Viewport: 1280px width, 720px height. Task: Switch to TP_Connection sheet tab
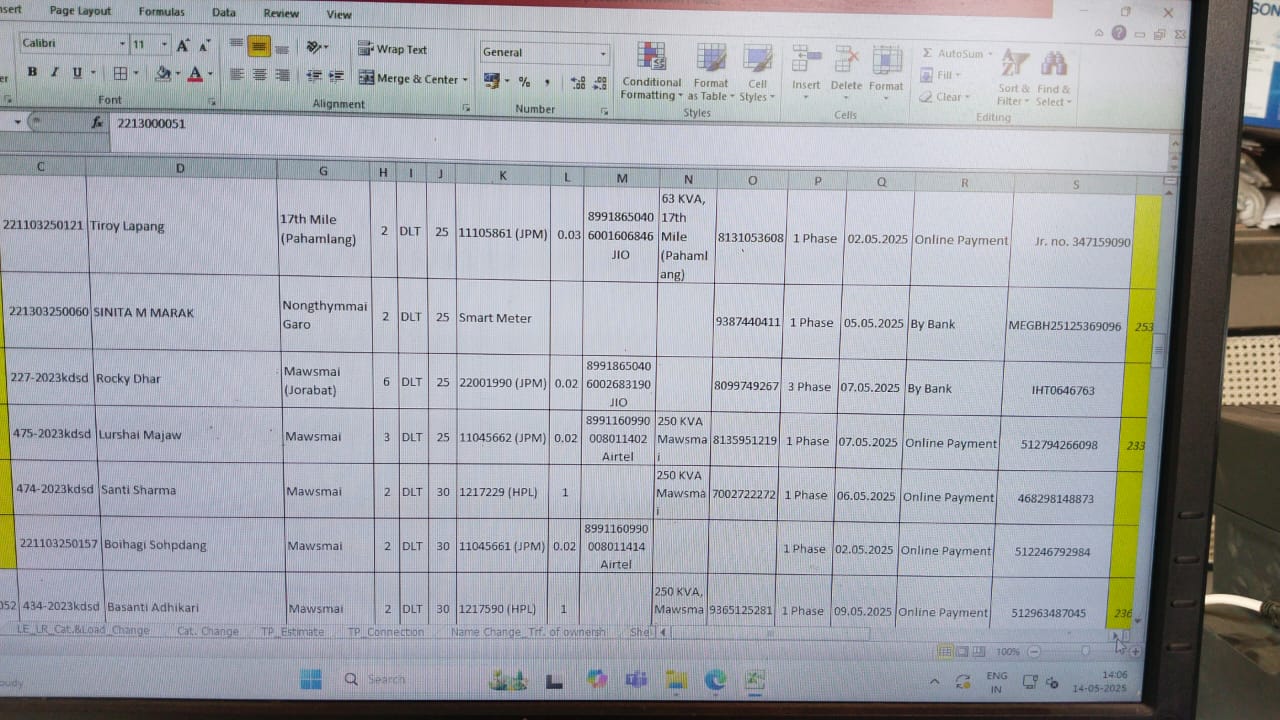385,632
